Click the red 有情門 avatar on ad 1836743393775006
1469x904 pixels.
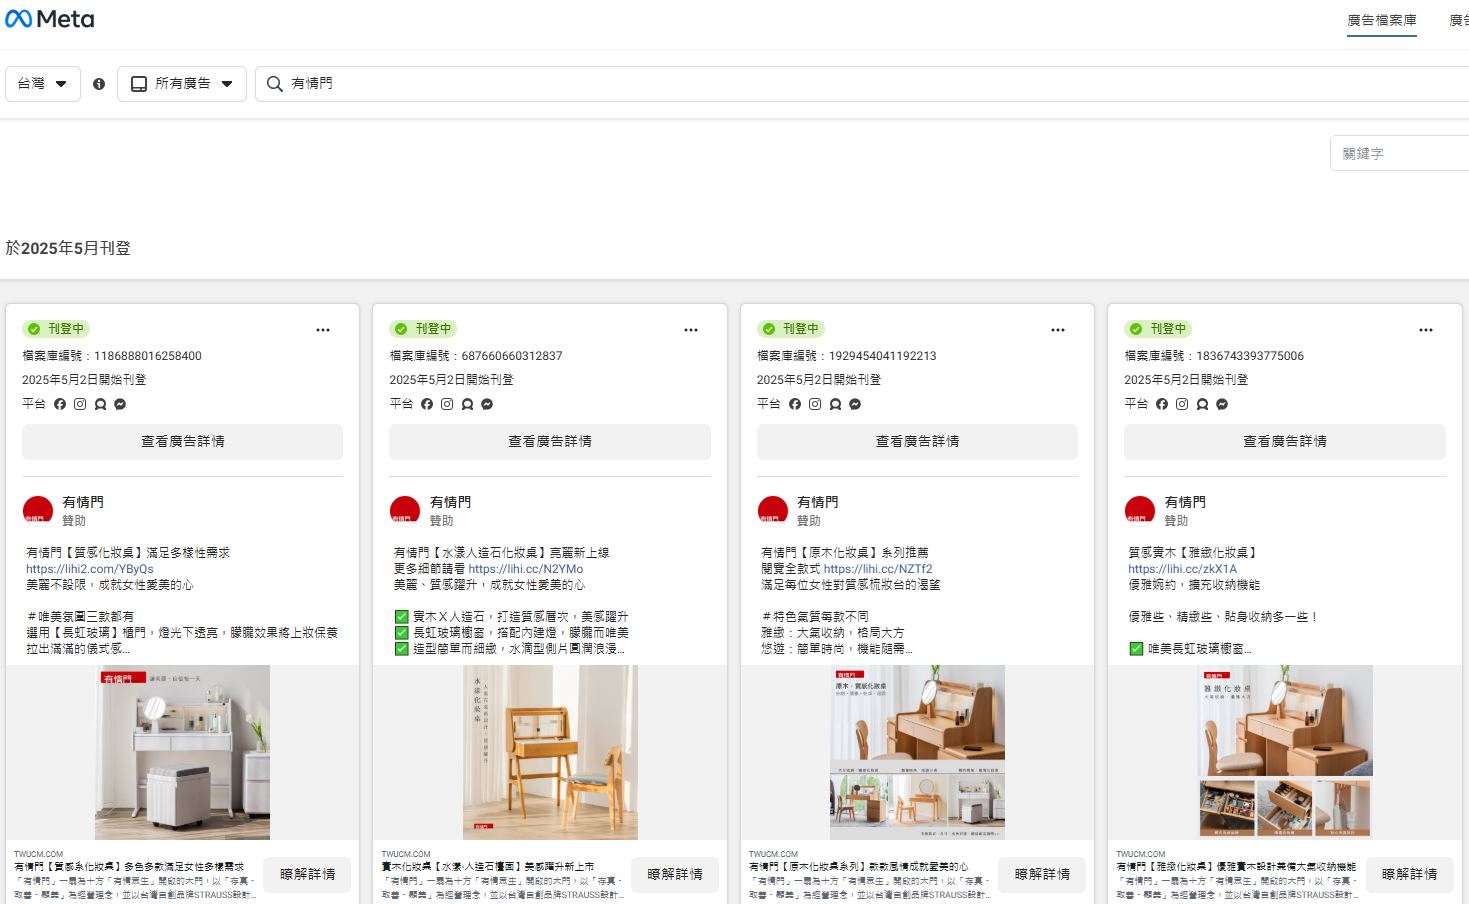coord(1140,510)
